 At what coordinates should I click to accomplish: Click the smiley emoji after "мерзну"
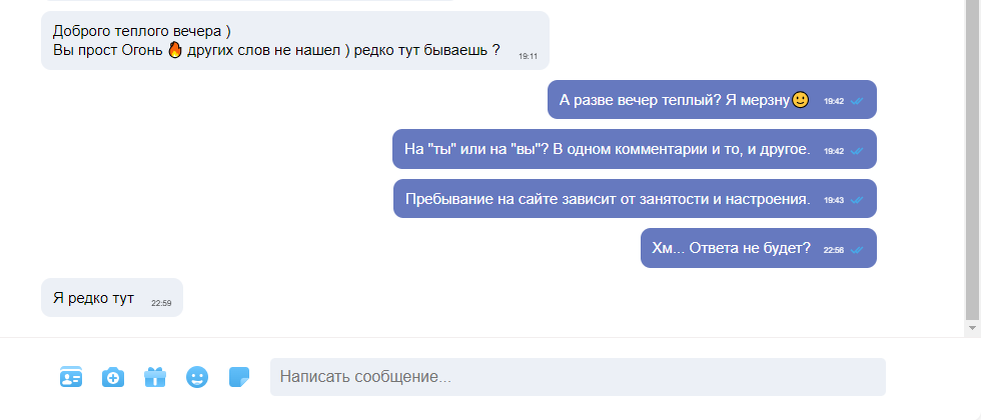tap(800, 100)
